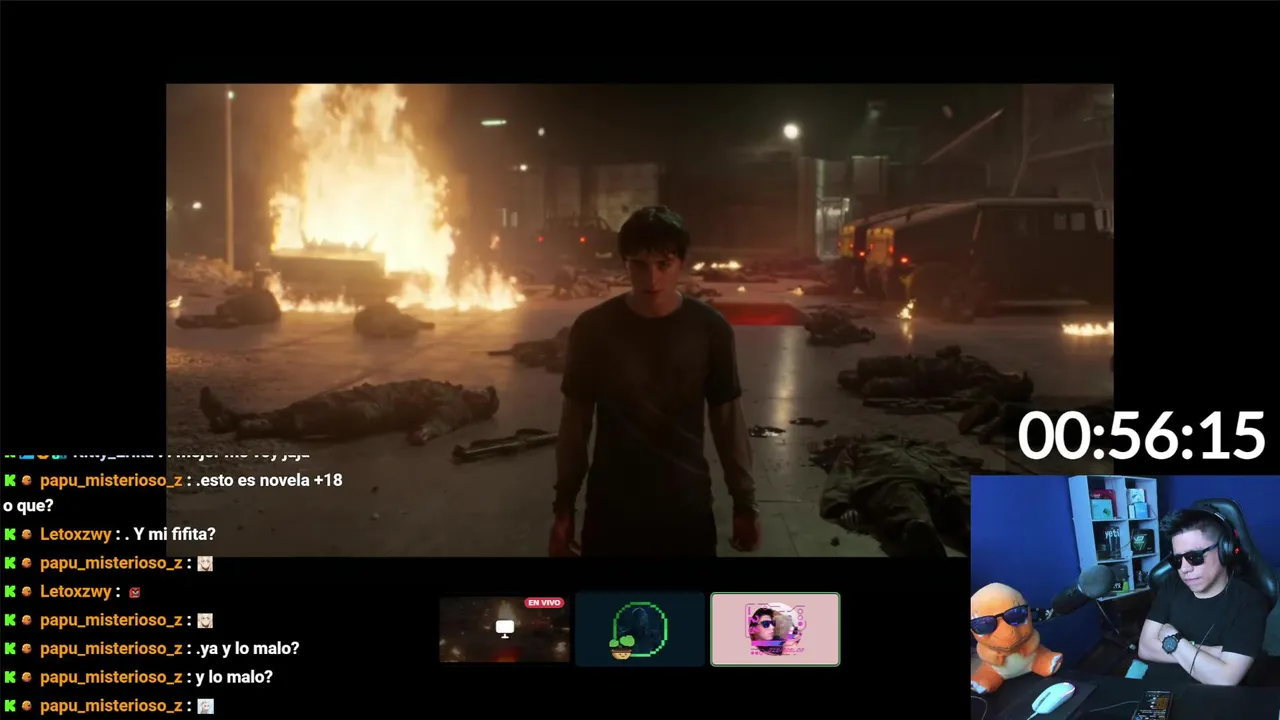Click message text 'Y mi fifita?'
The height and width of the screenshot is (720, 1280).
pyautogui.click(x=172, y=534)
